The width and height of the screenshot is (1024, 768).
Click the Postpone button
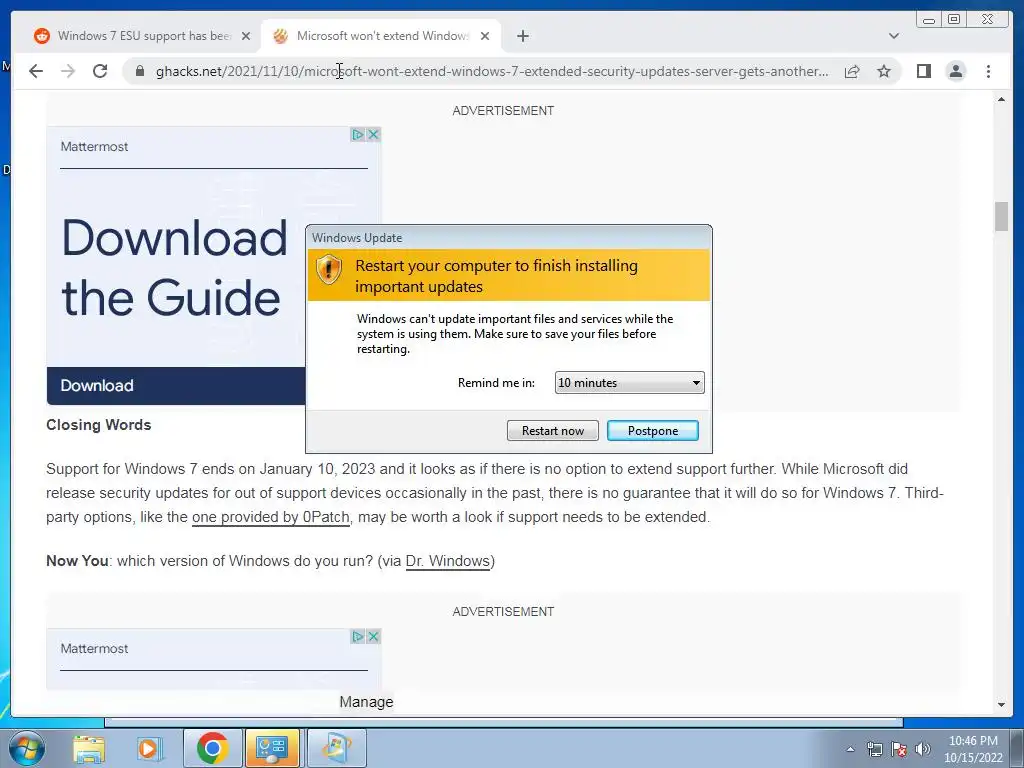(652, 430)
